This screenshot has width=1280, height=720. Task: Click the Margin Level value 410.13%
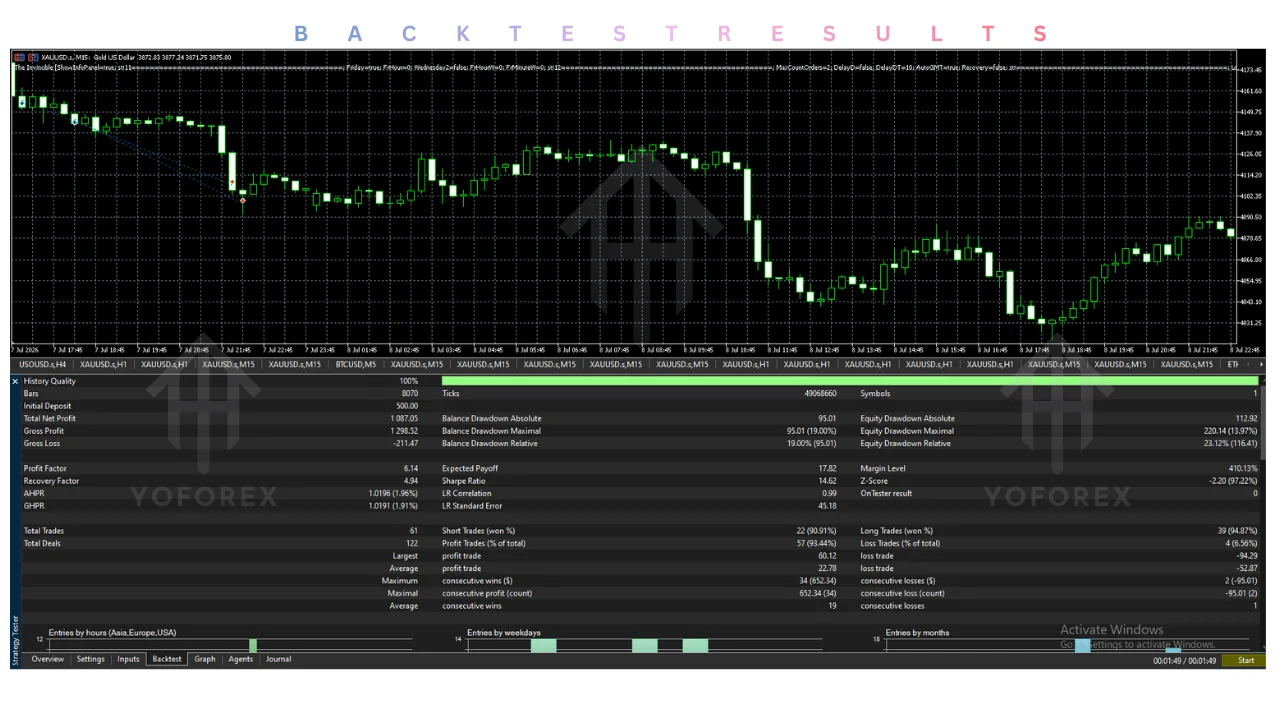pyautogui.click(x=1243, y=468)
